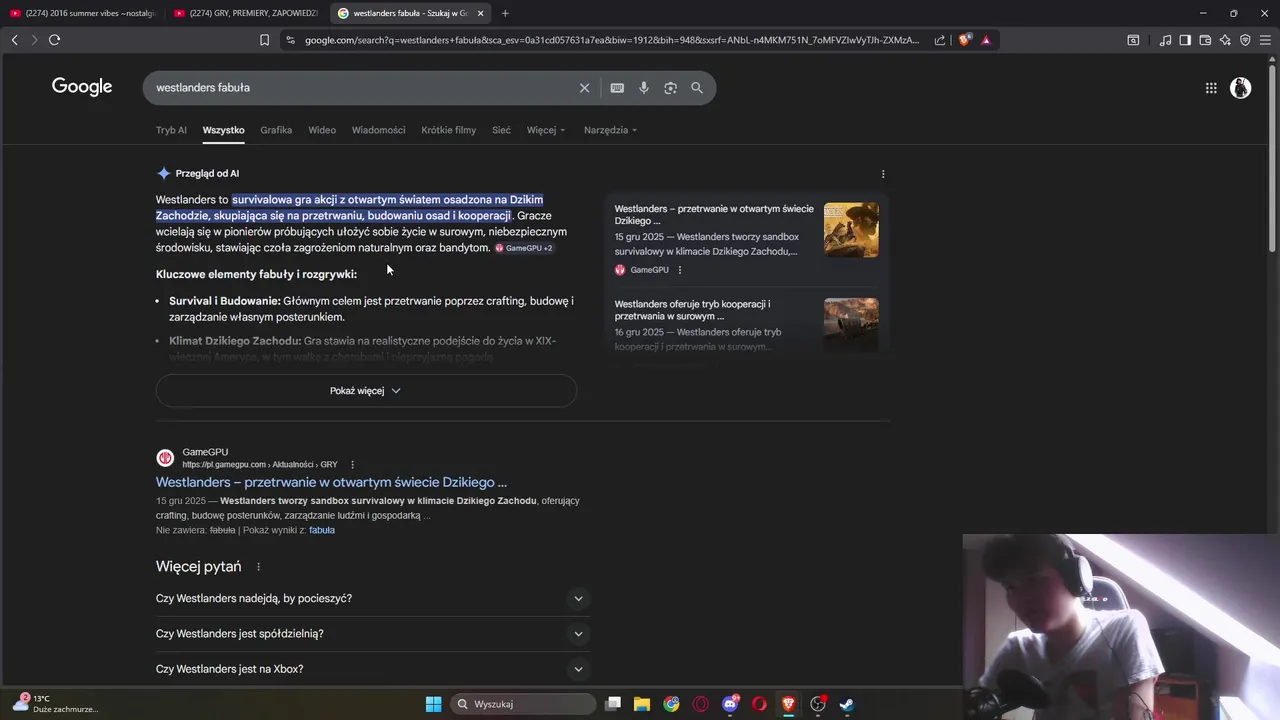The width and height of the screenshot is (1280, 720).
Task: Switch to the GRY, PREMIERY, ZAPOWIEDZI browser tab
Action: point(245,13)
